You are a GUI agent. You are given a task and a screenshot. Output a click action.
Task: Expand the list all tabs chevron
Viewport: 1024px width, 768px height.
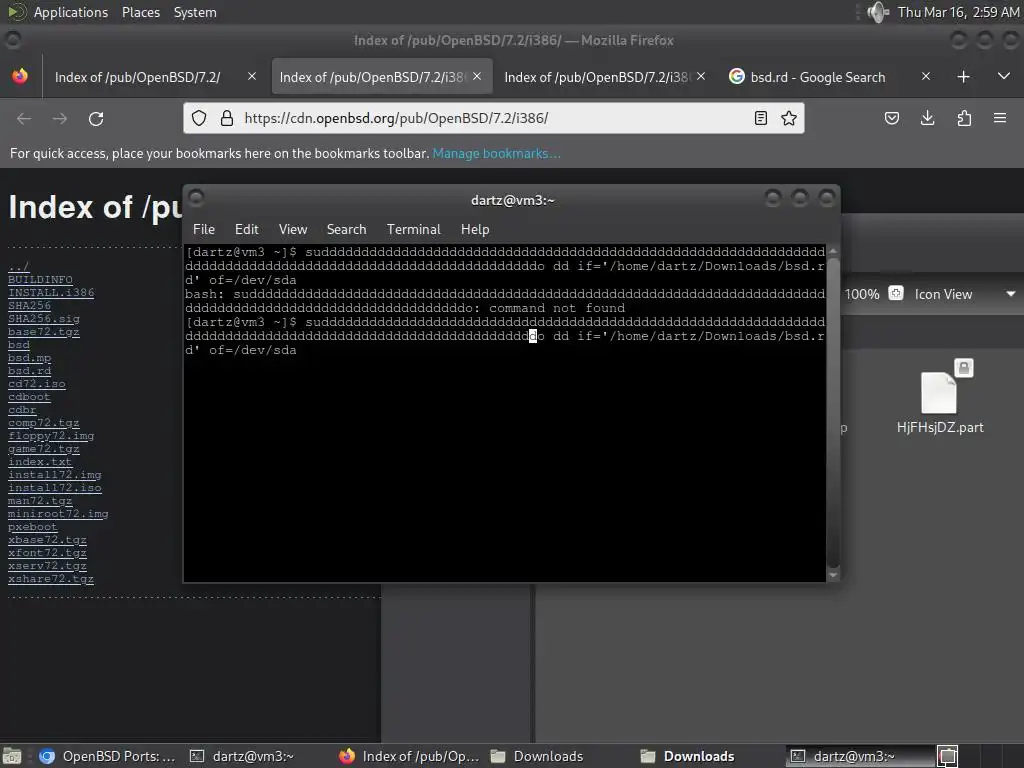[x=1004, y=76]
